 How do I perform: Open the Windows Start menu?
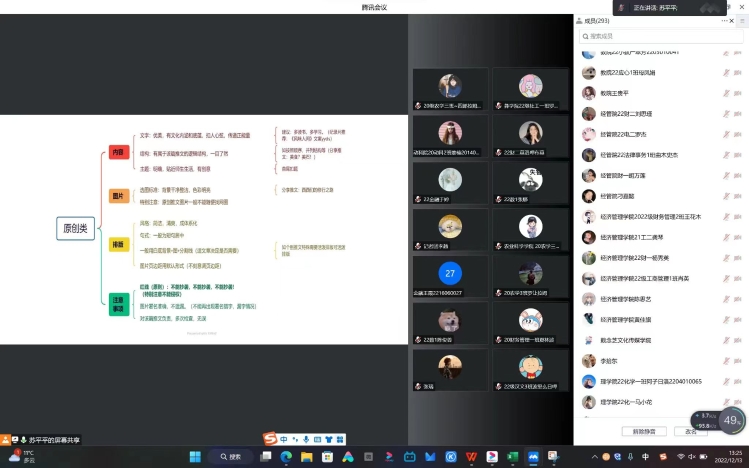[195, 457]
